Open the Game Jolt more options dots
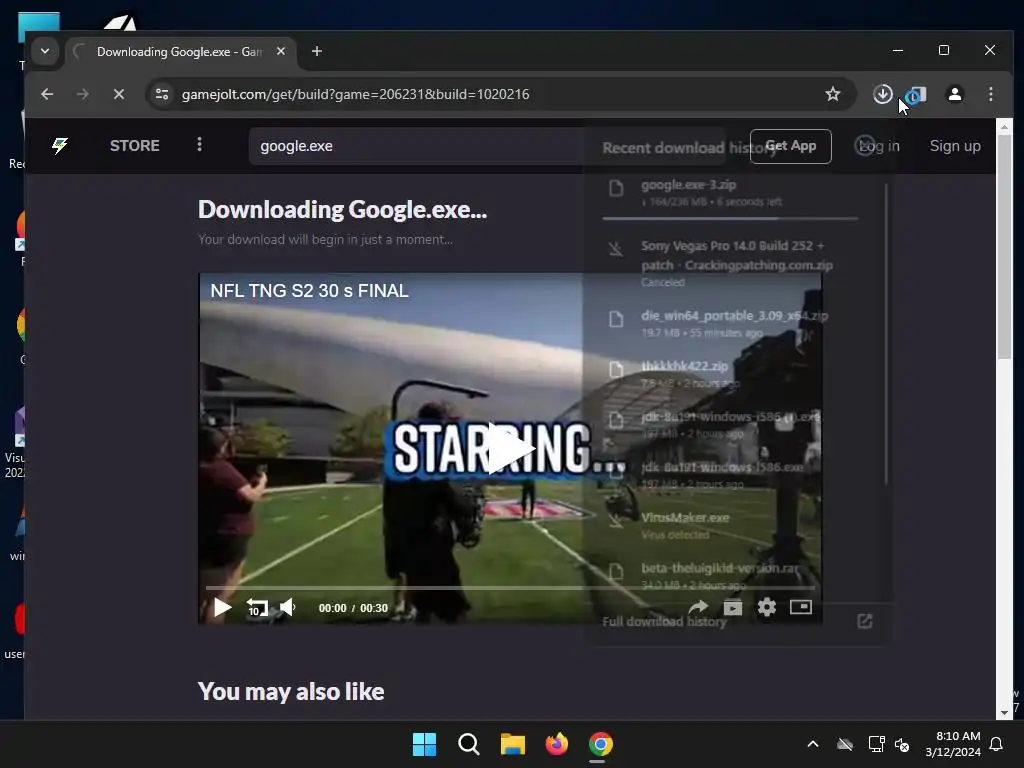 click(x=199, y=144)
